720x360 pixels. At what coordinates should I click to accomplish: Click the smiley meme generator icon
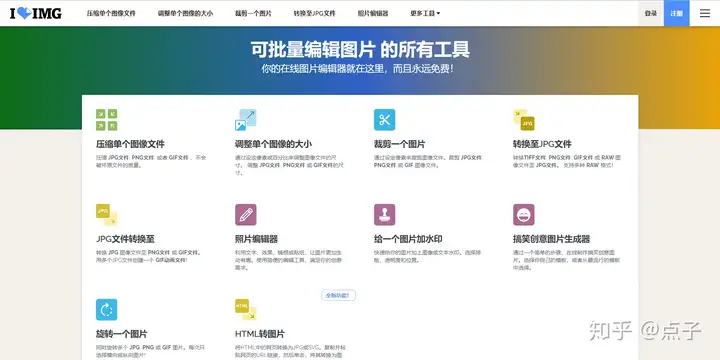523,215
